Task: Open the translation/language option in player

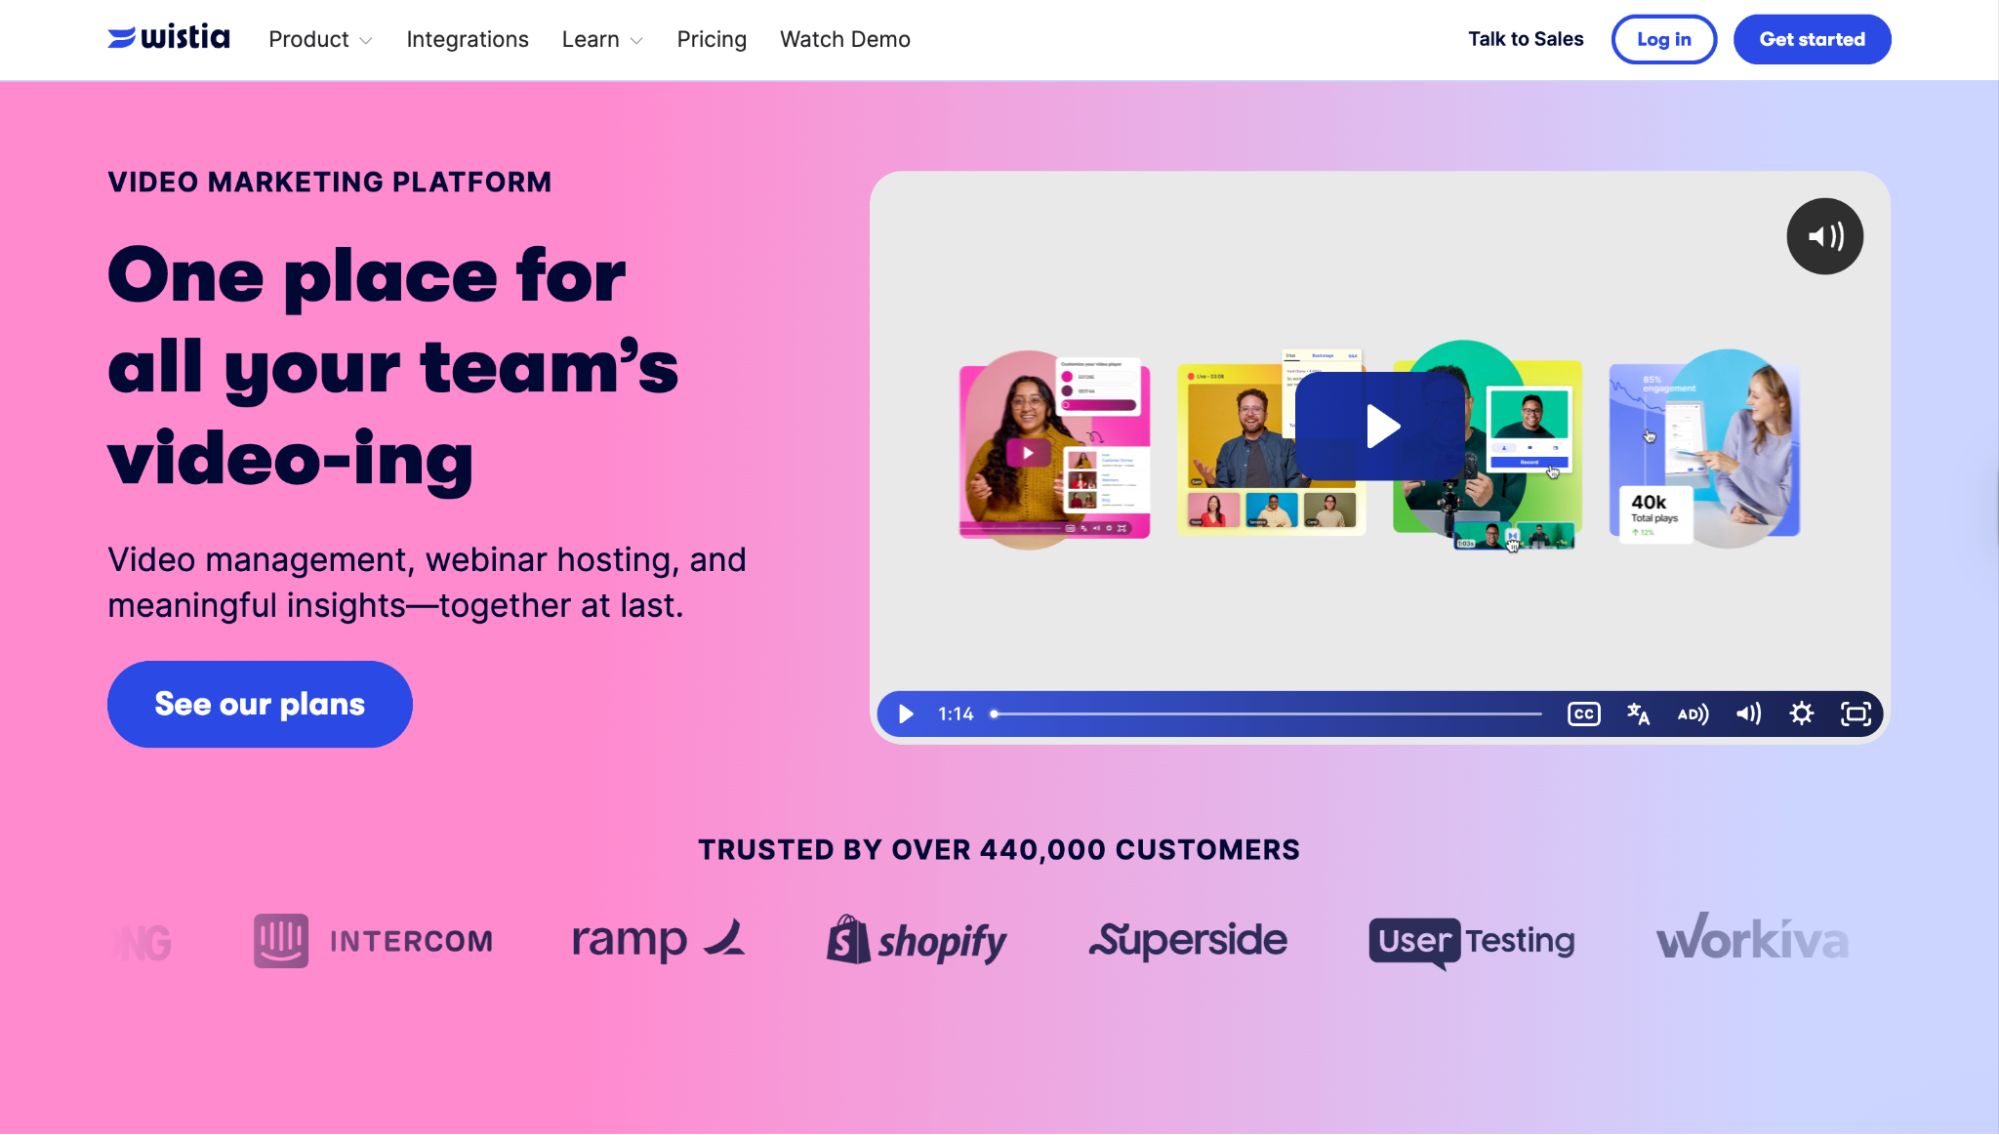Action: point(1639,713)
